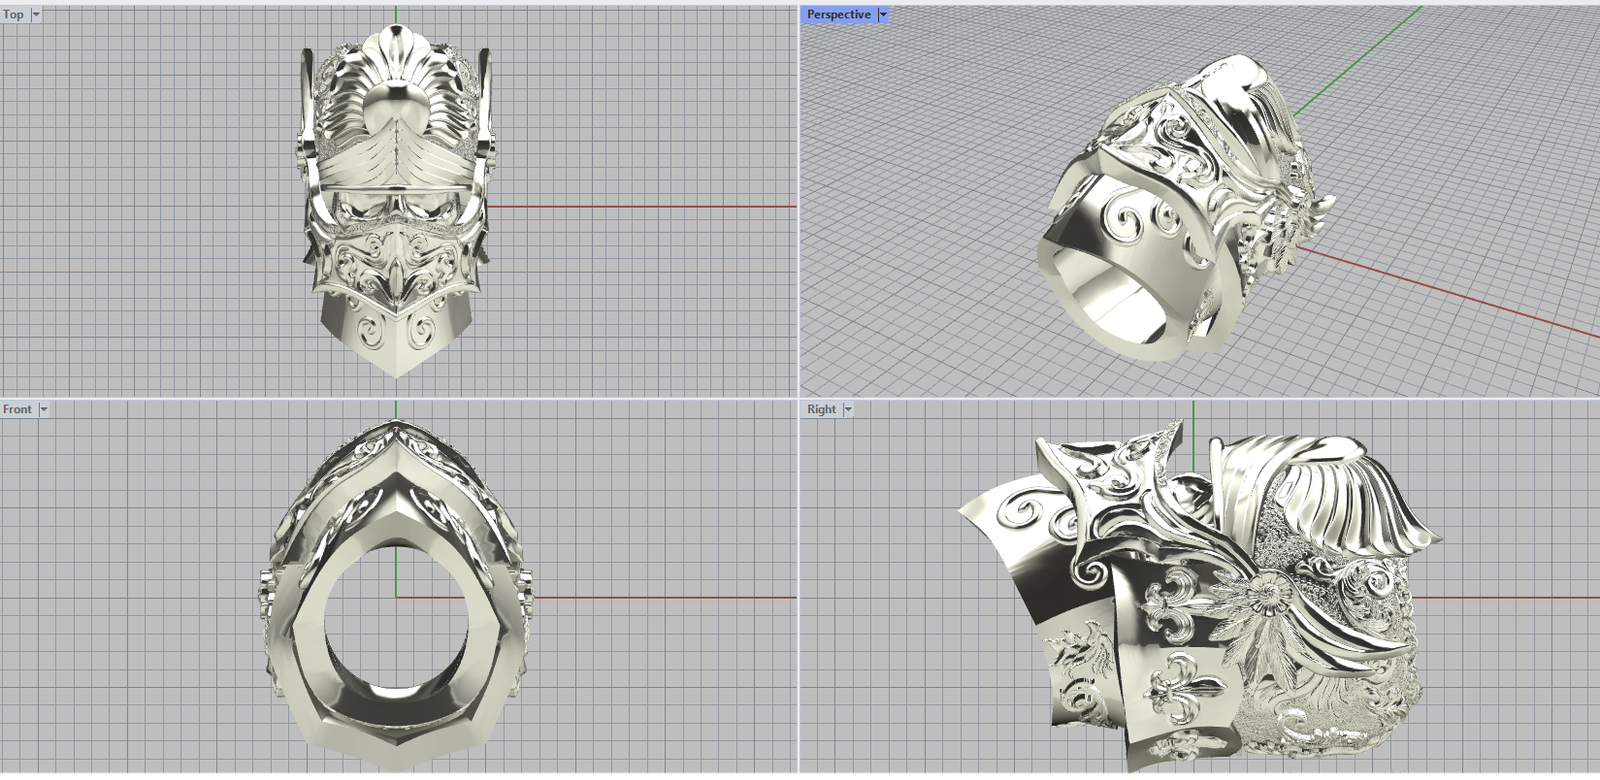
Task: Click the Right viewport title label
Action: [821, 409]
